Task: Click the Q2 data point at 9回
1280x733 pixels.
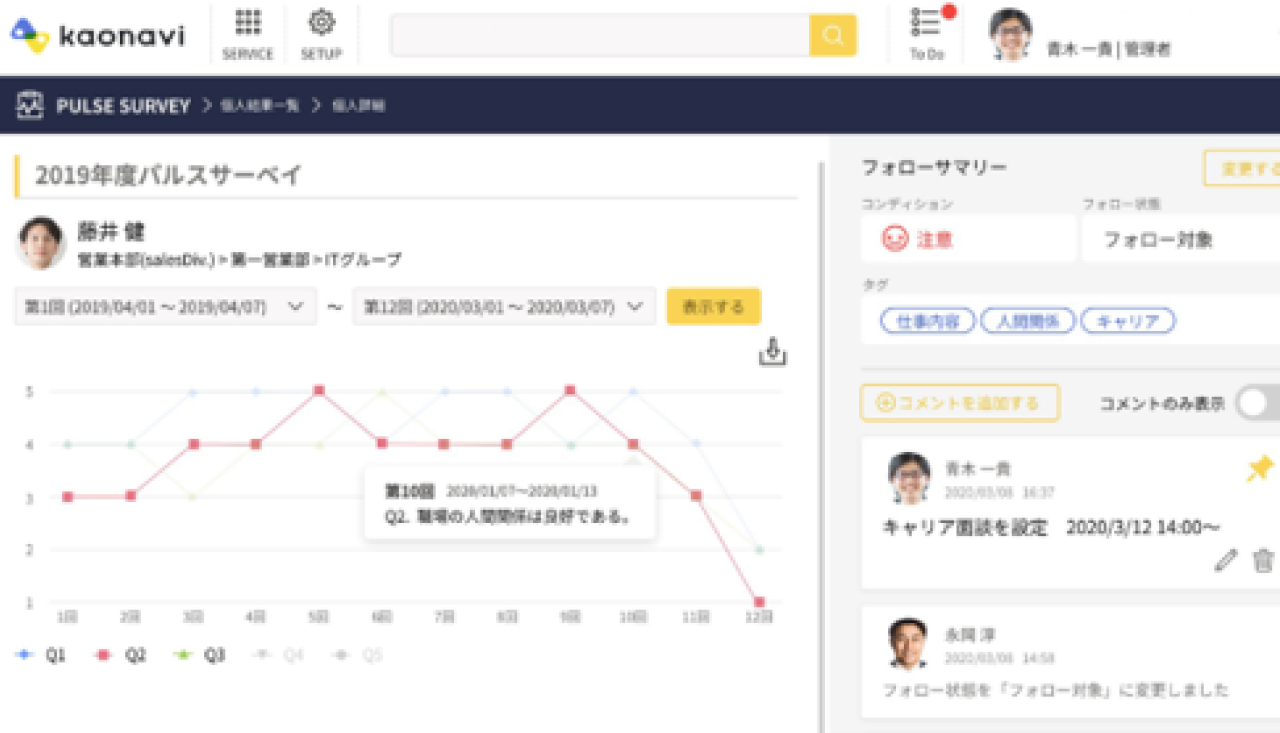Action: pyautogui.click(x=570, y=390)
